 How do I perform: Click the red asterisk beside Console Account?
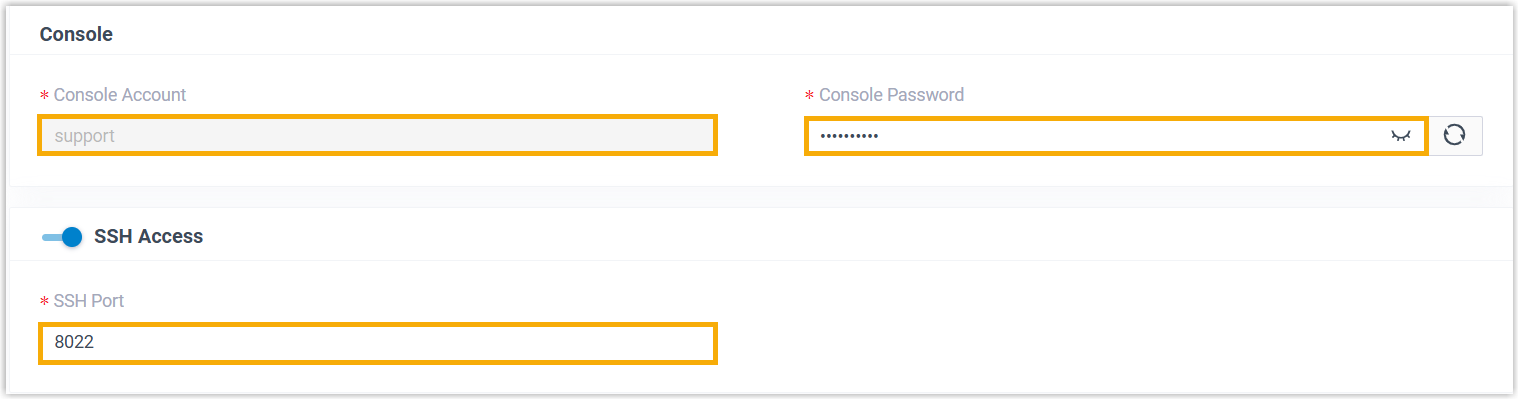[44, 96]
